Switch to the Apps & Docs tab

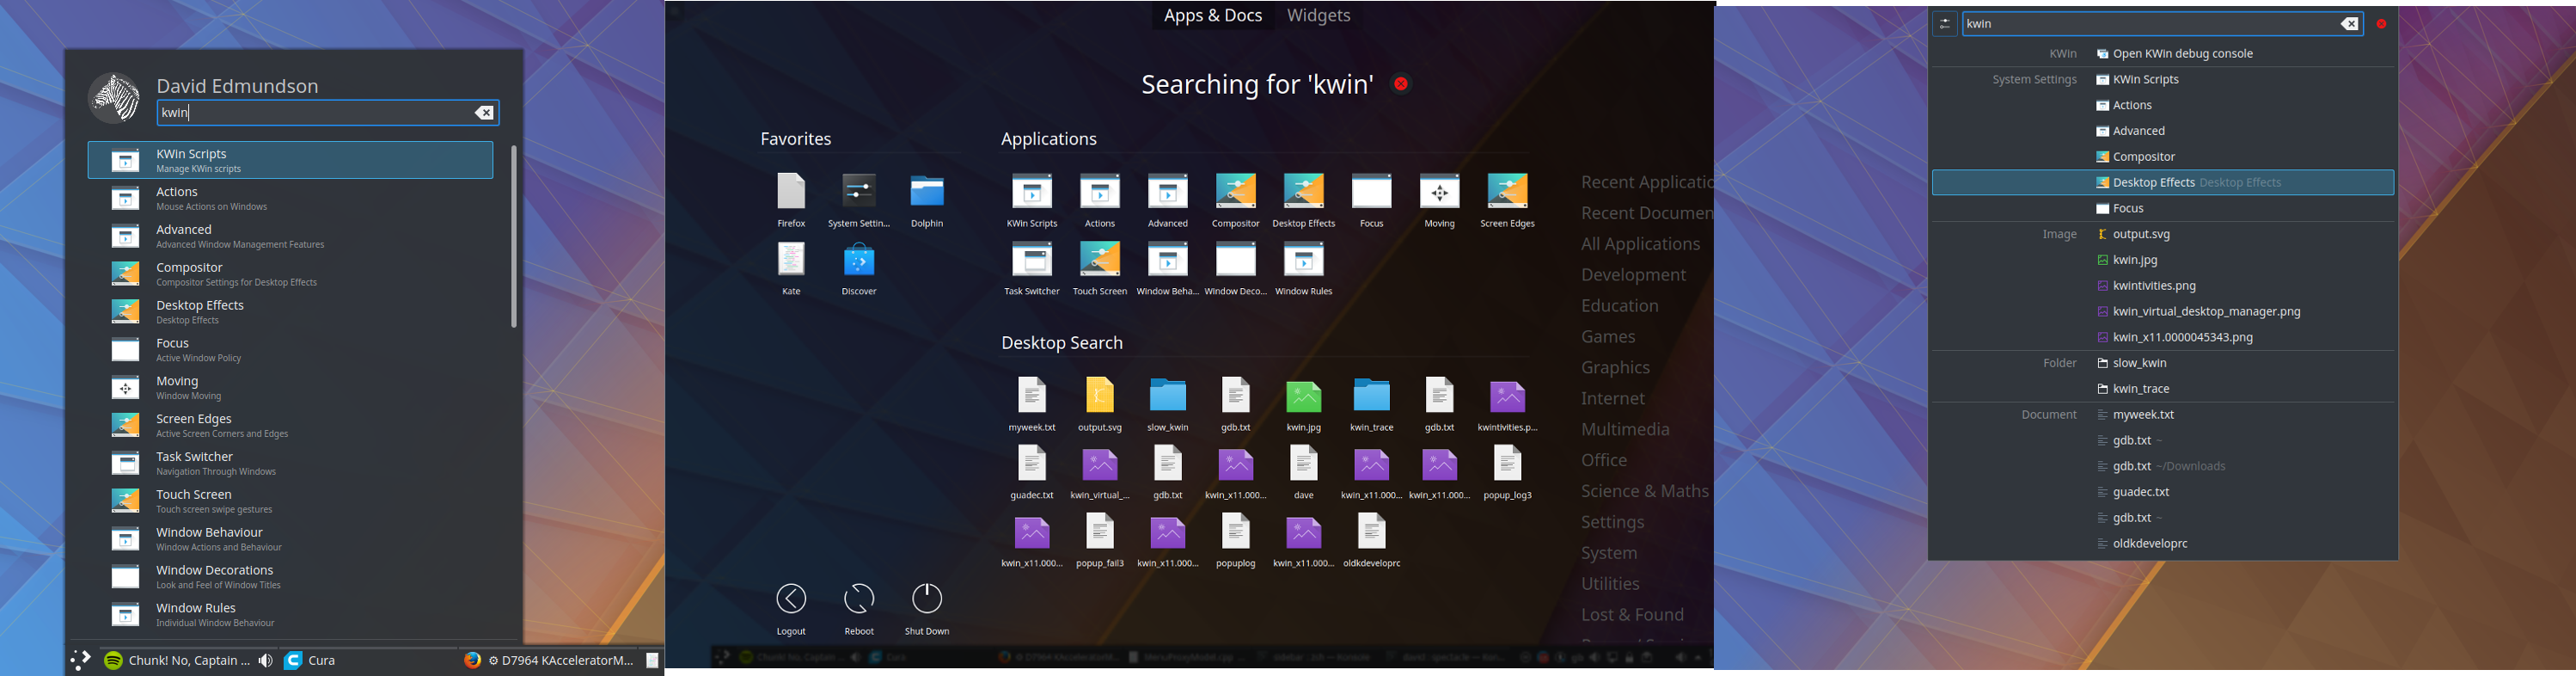1212,15
